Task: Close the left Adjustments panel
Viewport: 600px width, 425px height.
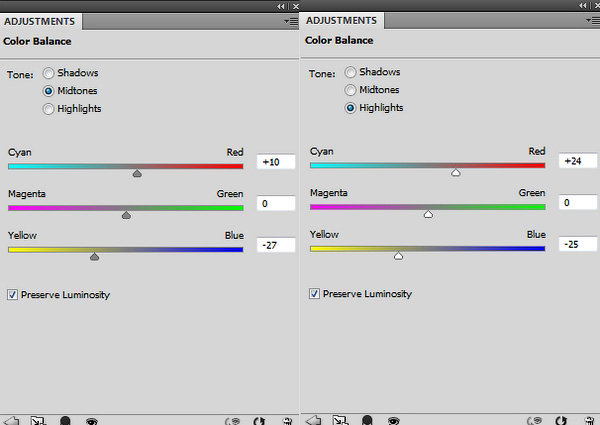Action: tap(295, 6)
